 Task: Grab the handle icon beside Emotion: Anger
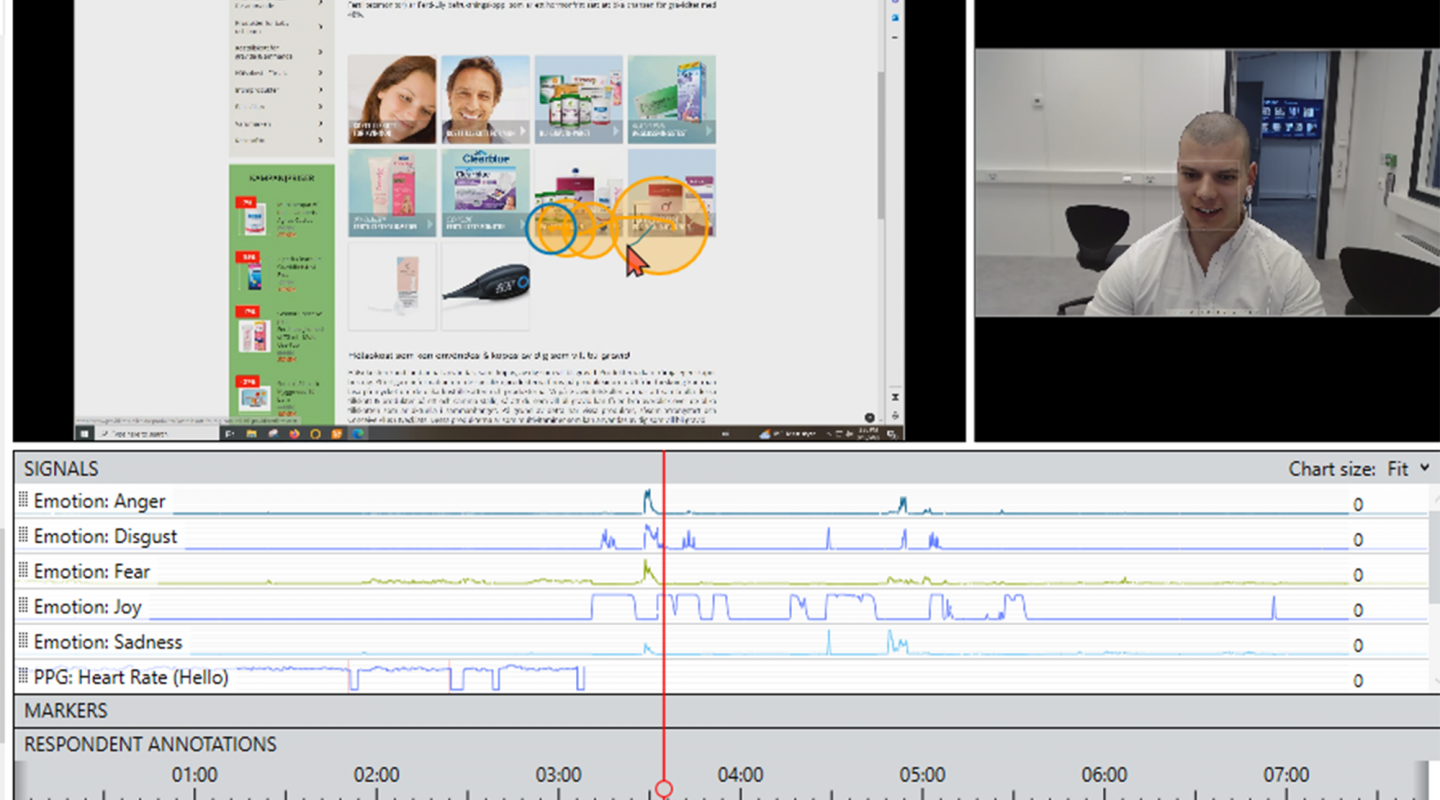pos(24,501)
